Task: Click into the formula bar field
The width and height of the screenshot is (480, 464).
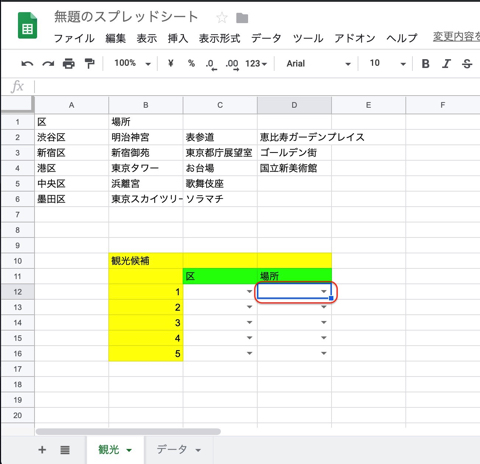Action: tap(257, 87)
